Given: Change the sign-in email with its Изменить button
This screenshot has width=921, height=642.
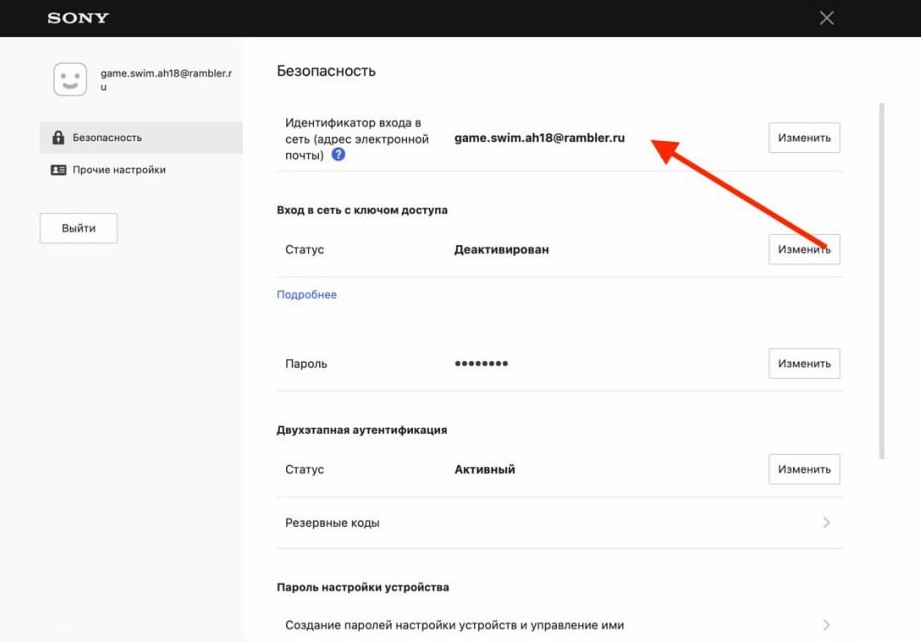Looking at the screenshot, I should tap(804, 137).
